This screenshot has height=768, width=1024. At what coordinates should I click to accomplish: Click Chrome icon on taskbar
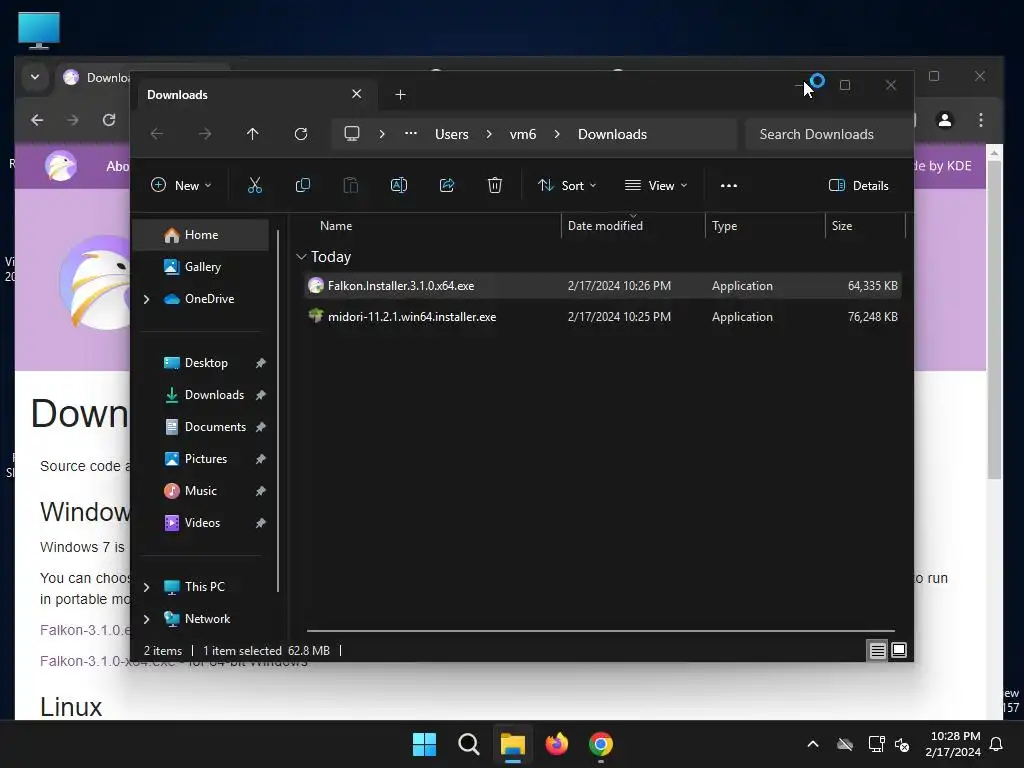tap(601, 744)
